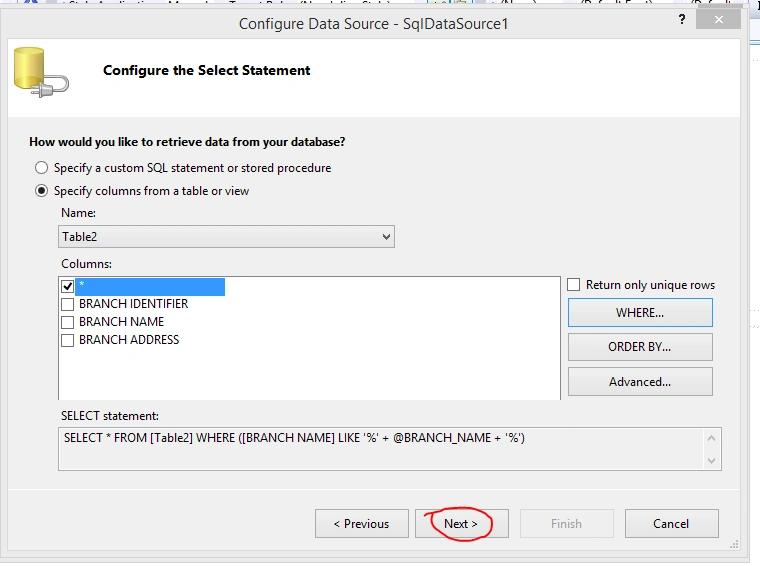Open the Table2 name dropdown
760x566 pixels.
coord(226,237)
